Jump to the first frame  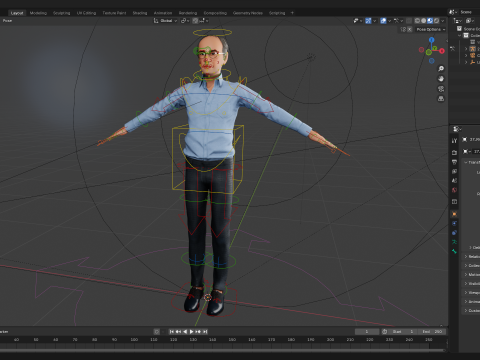[172, 332]
